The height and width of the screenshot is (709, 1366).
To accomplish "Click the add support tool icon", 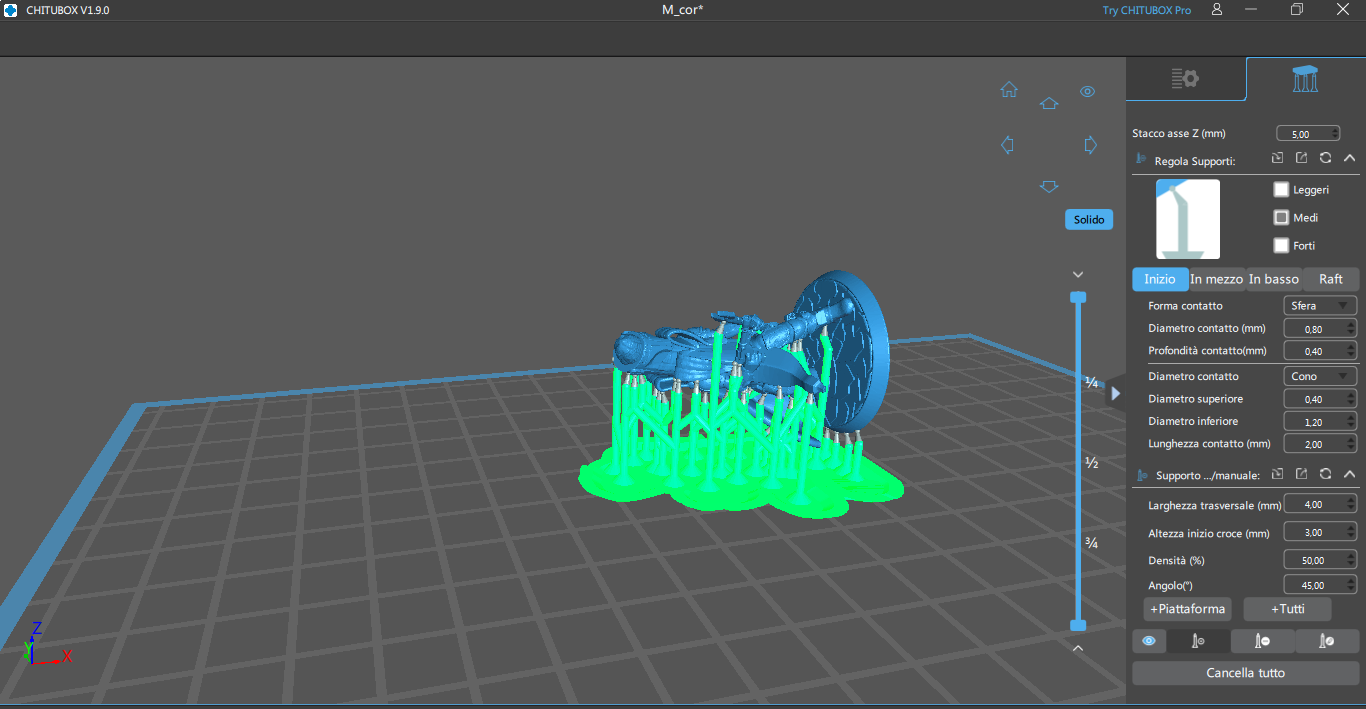I will point(1198,641).
